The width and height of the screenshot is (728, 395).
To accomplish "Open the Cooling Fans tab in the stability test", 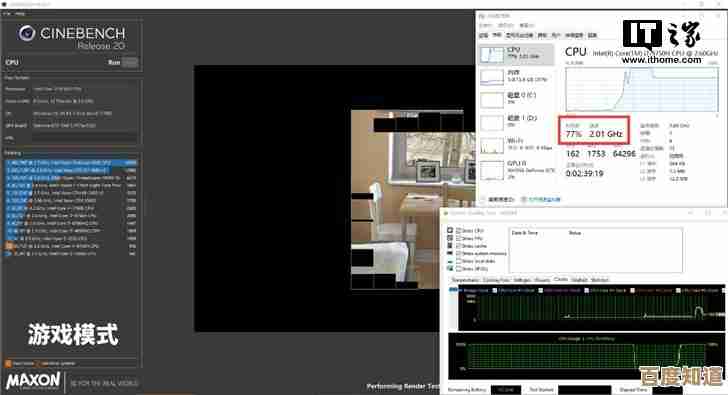I will [496, 280].
